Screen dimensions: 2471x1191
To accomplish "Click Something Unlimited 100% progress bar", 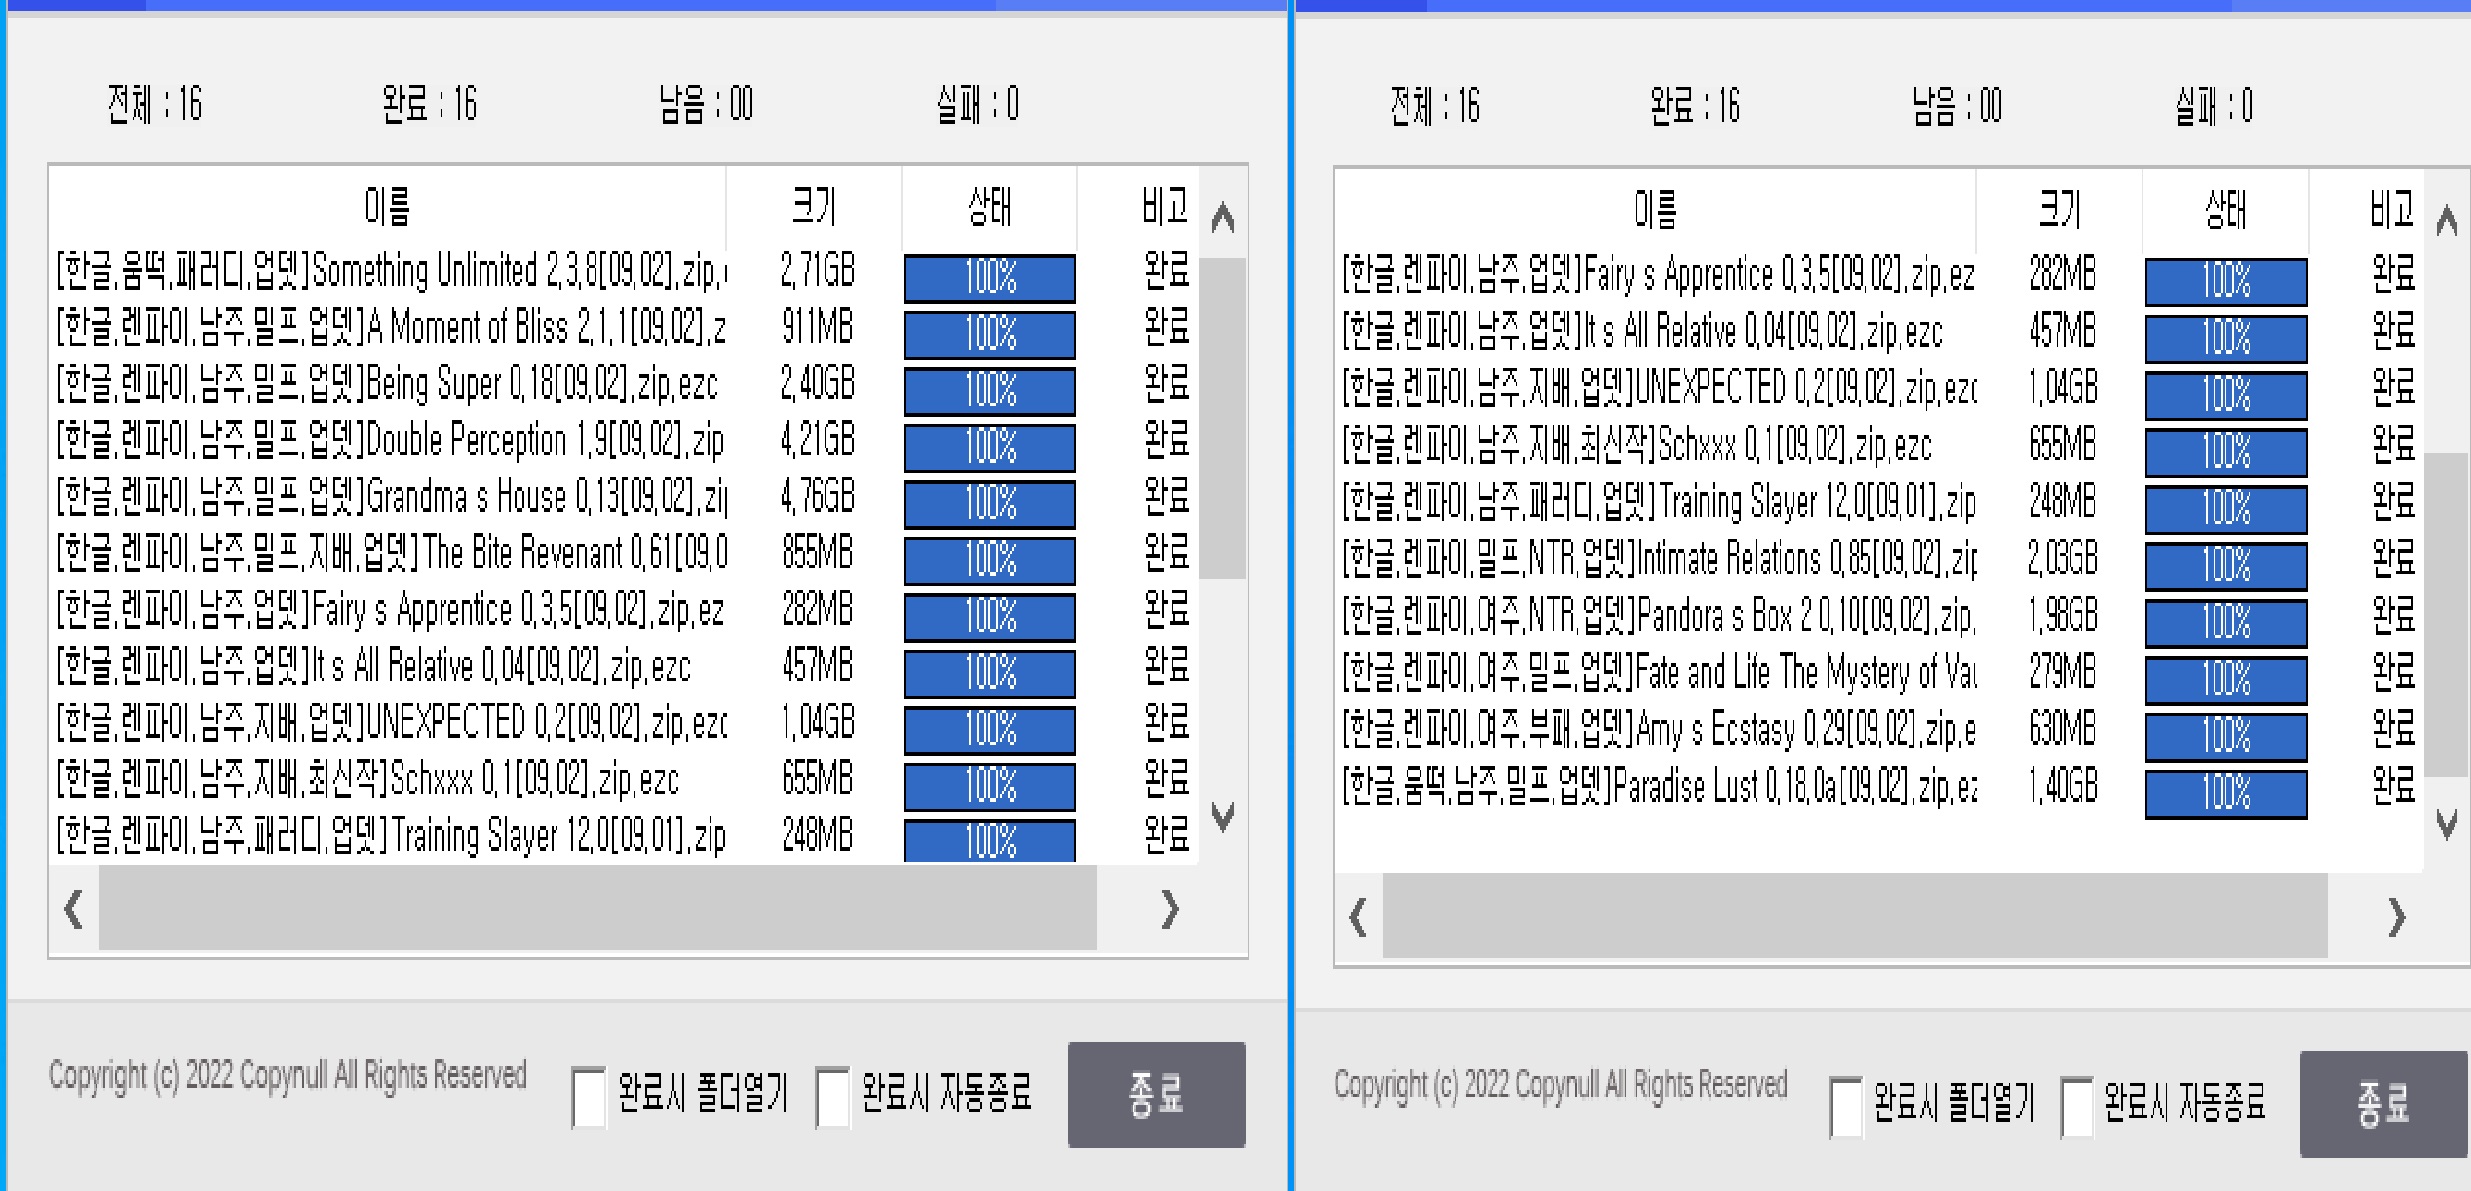I will pyautogui.click(x=989, y=277).
